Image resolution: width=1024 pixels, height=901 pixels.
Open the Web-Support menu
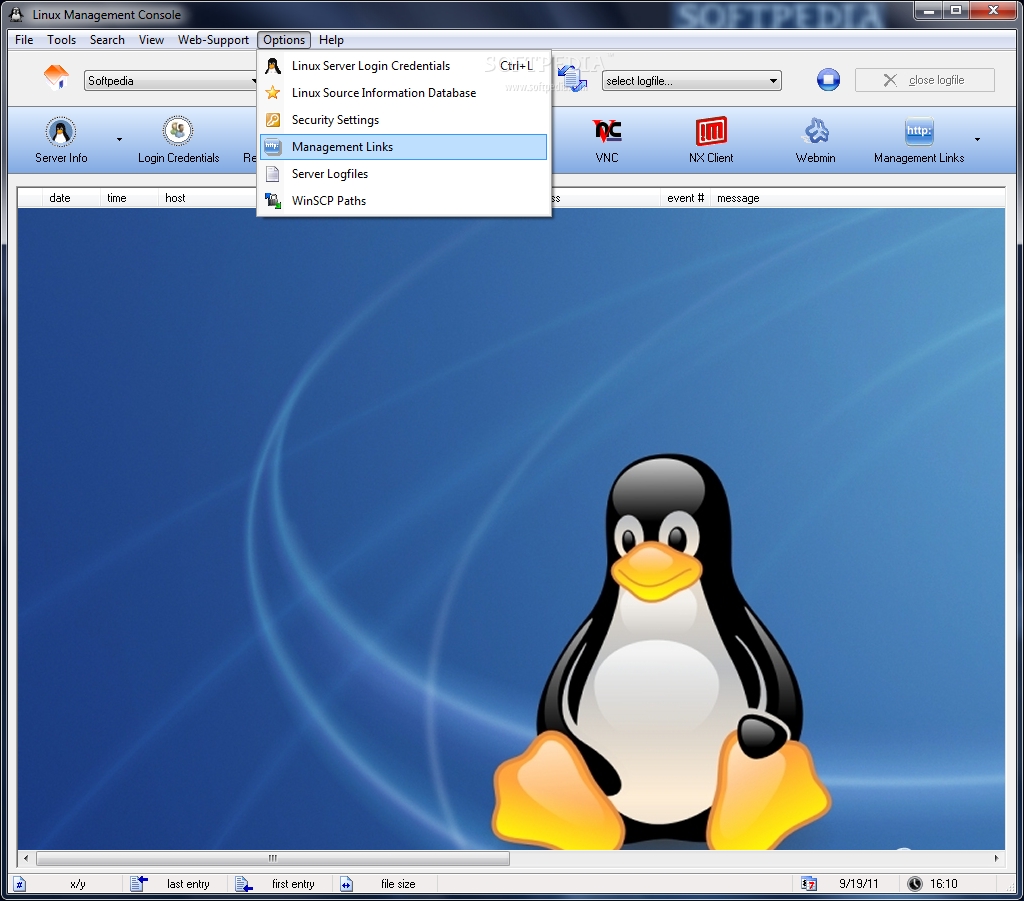214,40
